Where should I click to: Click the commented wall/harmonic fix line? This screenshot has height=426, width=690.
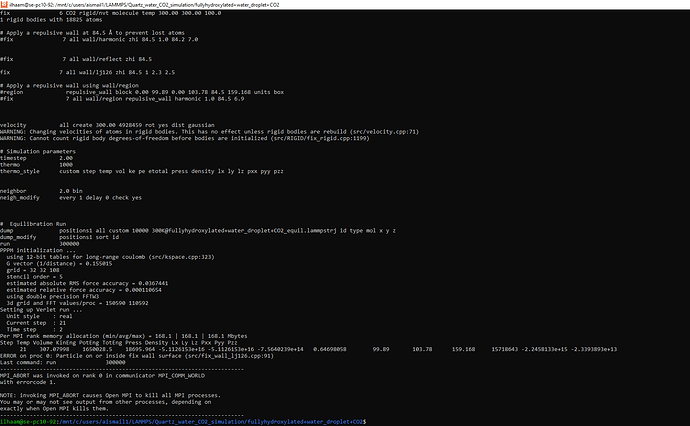click(x=99, y=40)
